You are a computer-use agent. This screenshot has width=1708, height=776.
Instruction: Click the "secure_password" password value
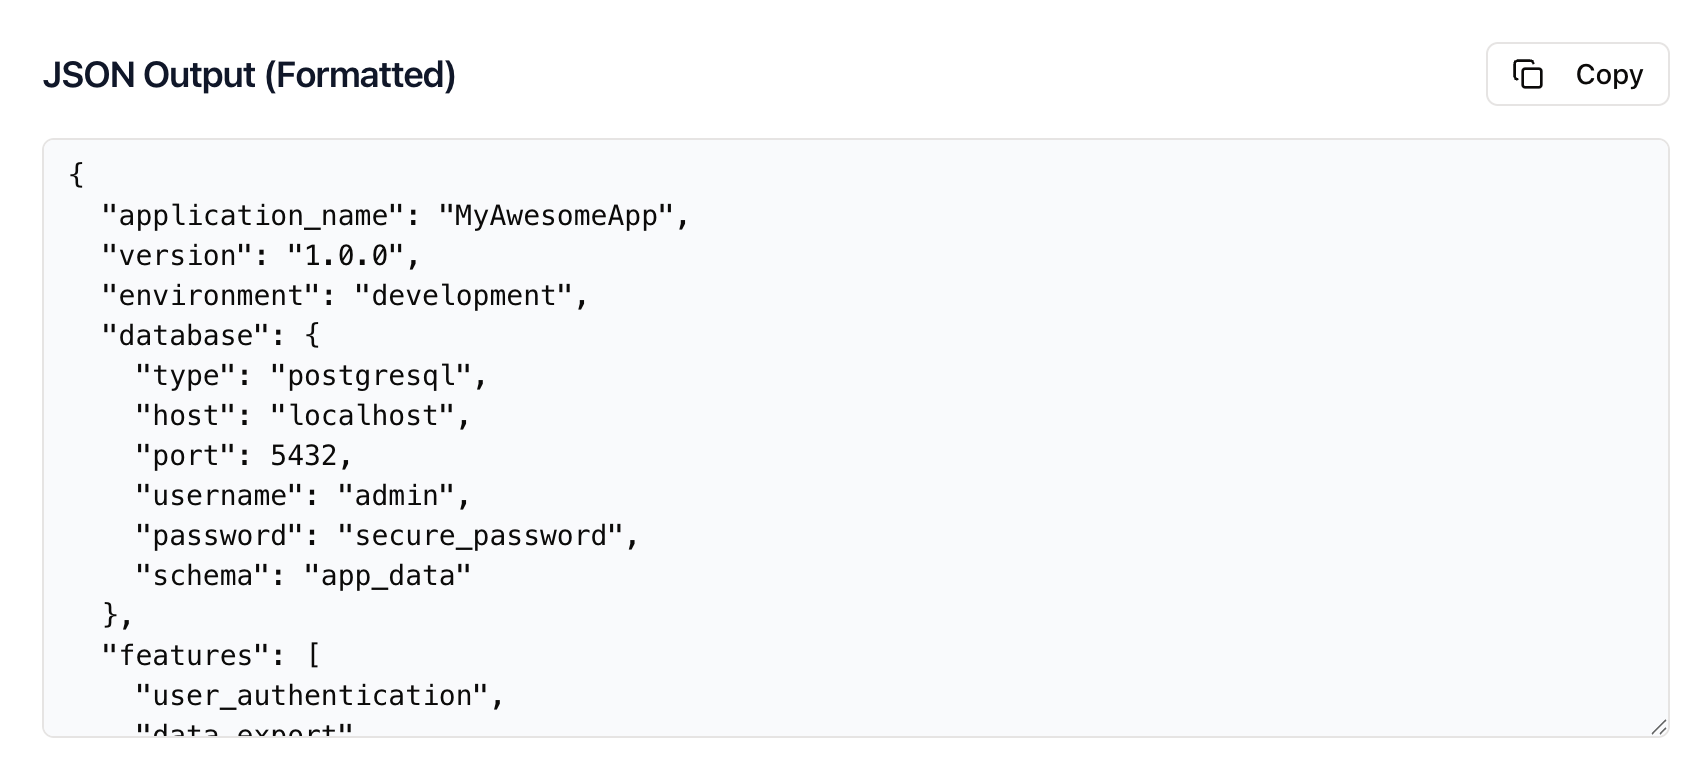pos(487,535)
